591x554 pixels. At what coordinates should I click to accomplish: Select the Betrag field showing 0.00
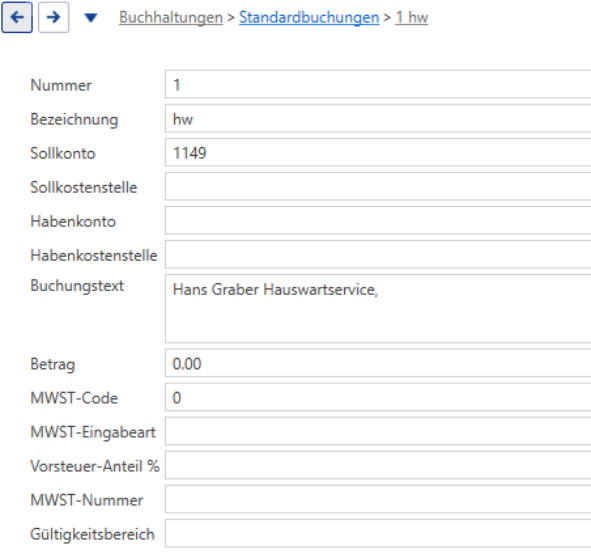(378, 363)
